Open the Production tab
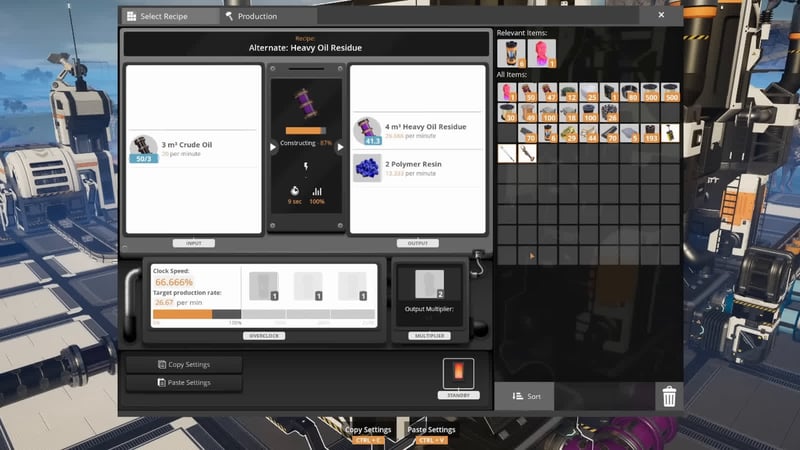This screenshot has width=800, height=450. coord(268,16)
